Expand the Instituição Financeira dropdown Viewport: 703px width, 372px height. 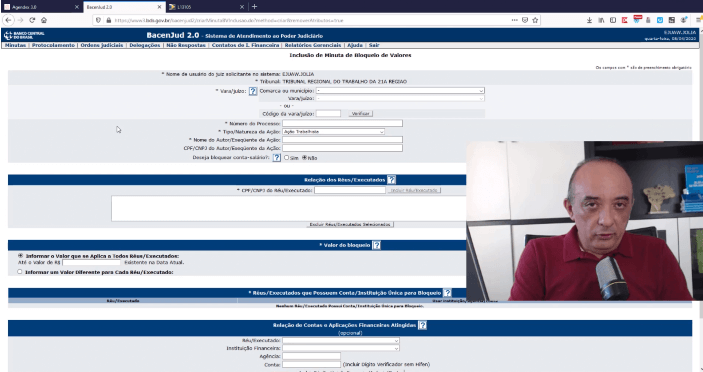[341, 348]
